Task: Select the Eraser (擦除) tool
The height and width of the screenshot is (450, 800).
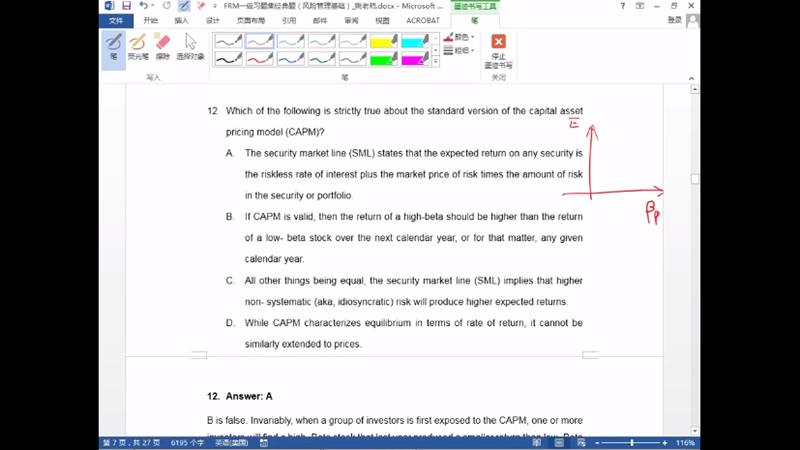Action: [162, 47]
